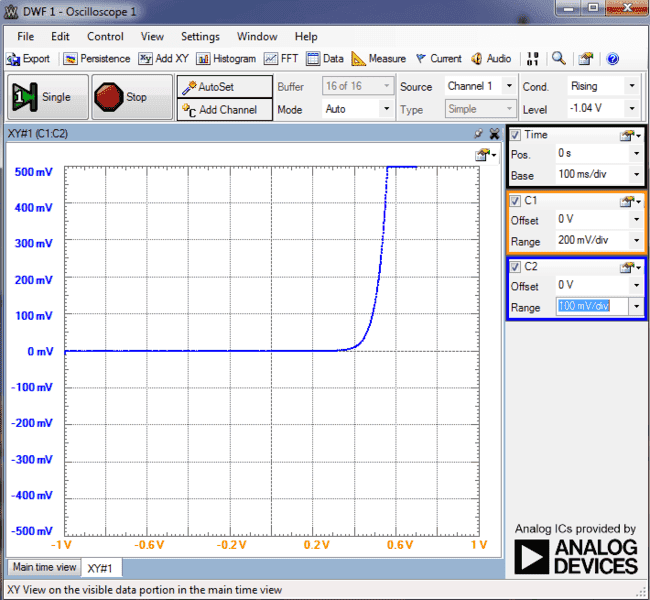Disable the C2 channel checkbox
Screen dimensions: 650x600
point(515,266)
